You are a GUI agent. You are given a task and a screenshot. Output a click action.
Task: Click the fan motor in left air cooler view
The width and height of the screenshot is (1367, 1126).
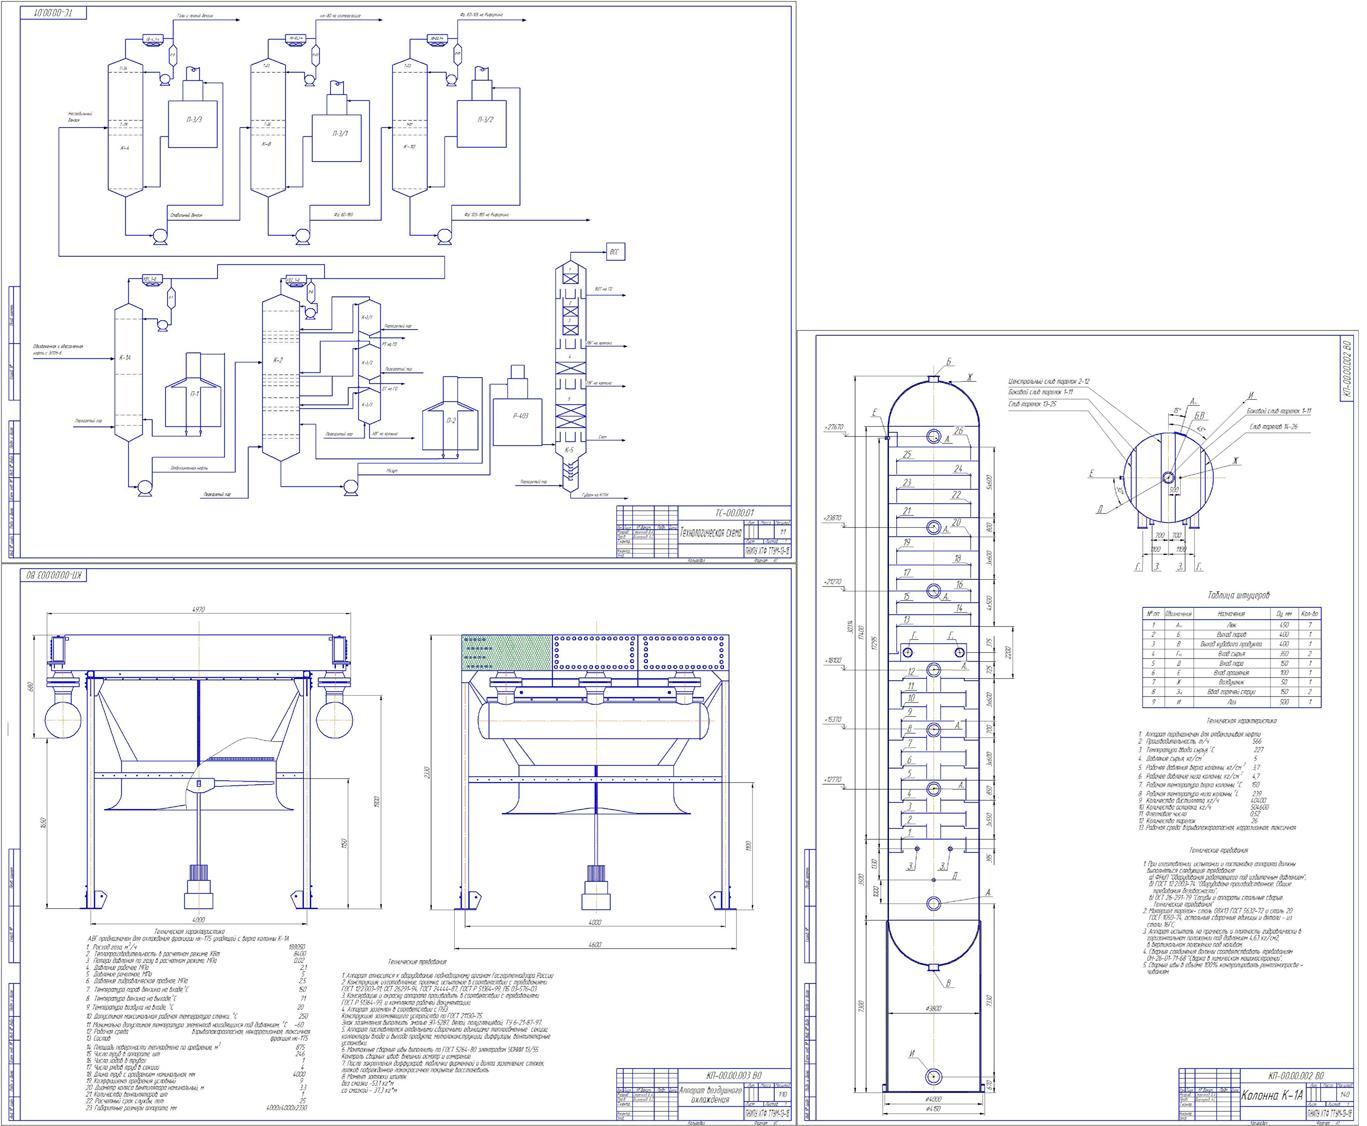click(x=197, y=887)
